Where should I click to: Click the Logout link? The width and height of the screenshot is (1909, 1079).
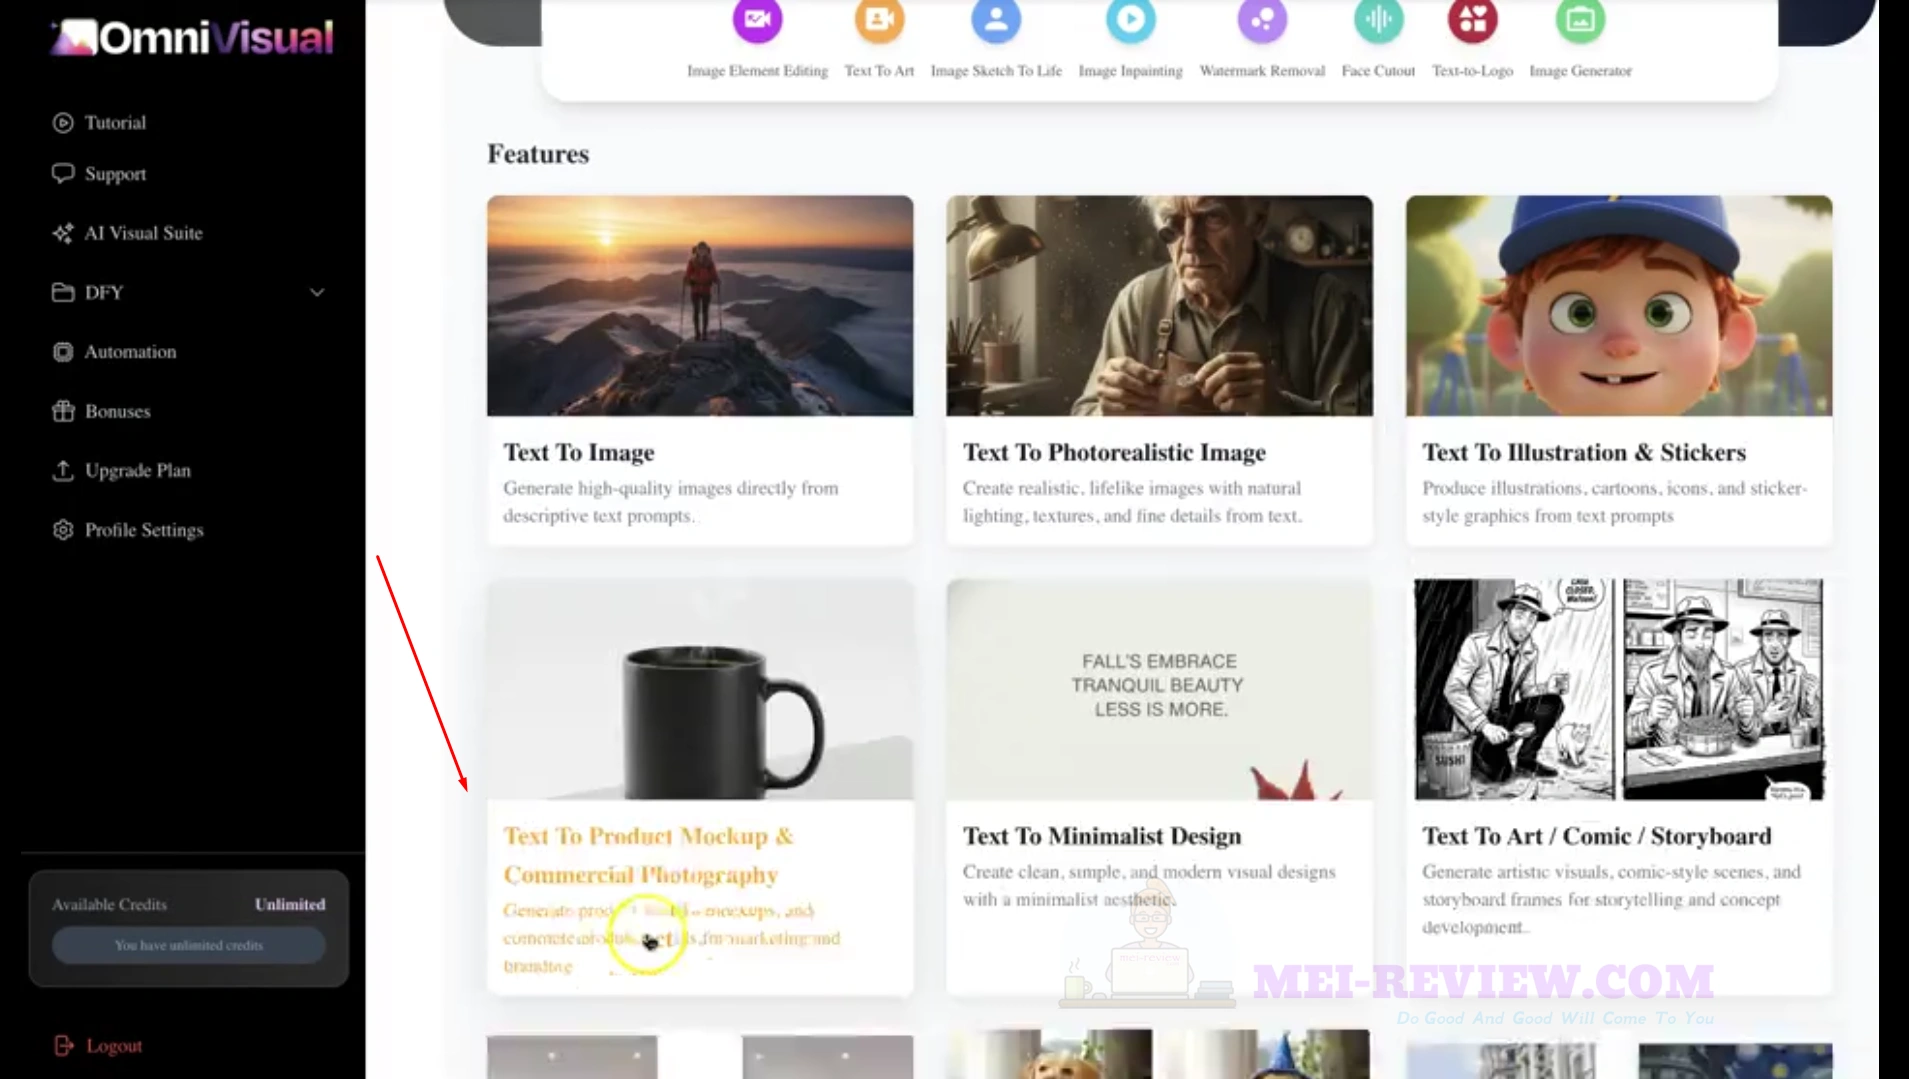pyautogui.click(x=114, y=1046)
